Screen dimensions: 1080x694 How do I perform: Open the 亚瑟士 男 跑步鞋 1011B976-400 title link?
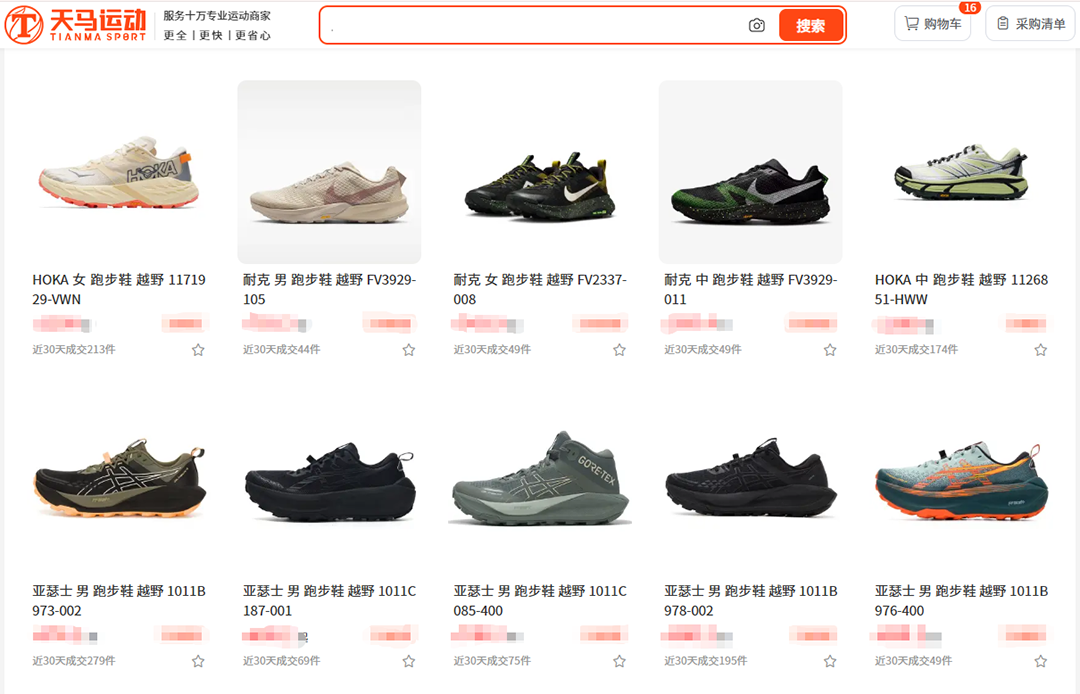click(962, 600)
